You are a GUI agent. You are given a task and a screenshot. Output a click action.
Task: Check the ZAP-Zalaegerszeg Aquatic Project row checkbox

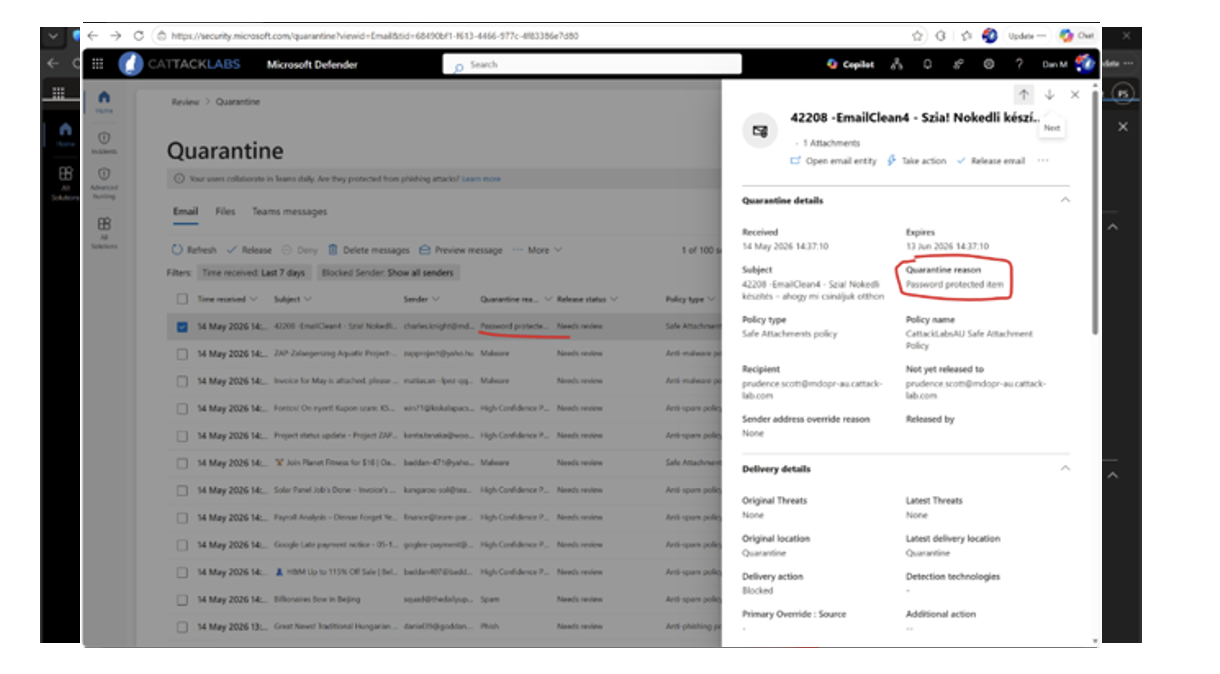pos(182,353)
